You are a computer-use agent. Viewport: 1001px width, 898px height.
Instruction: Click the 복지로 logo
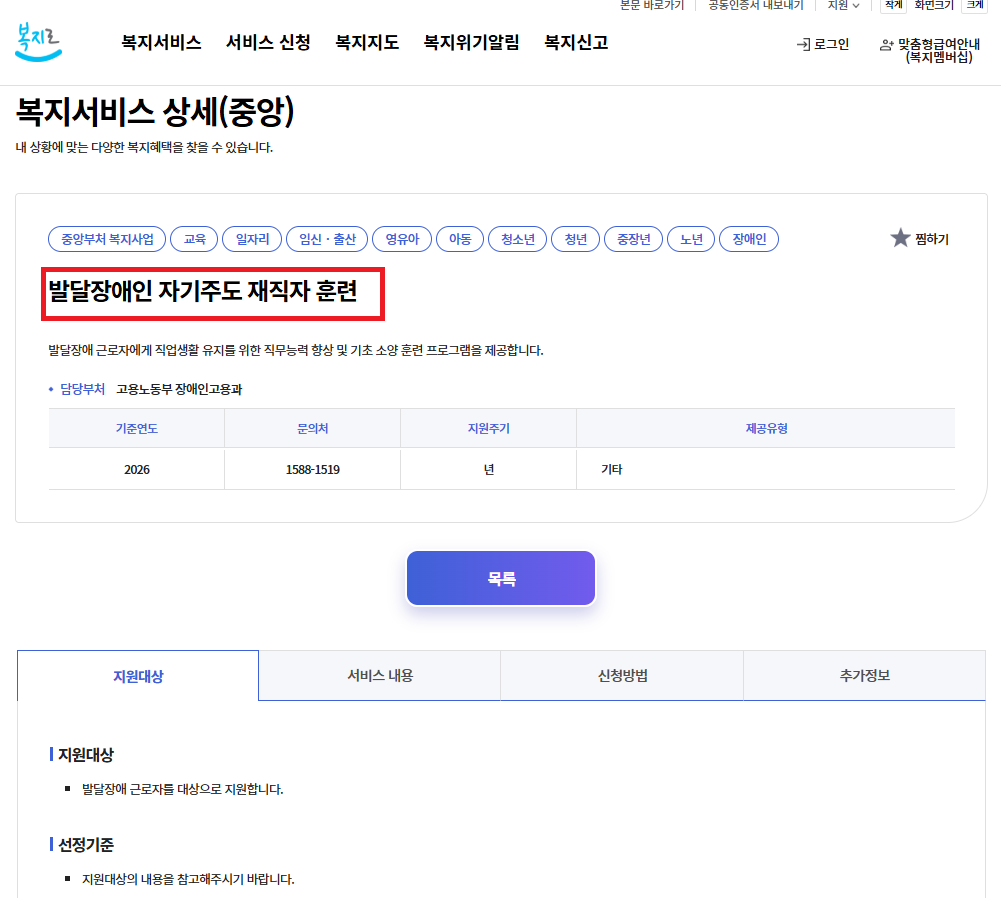coord(38,42)
